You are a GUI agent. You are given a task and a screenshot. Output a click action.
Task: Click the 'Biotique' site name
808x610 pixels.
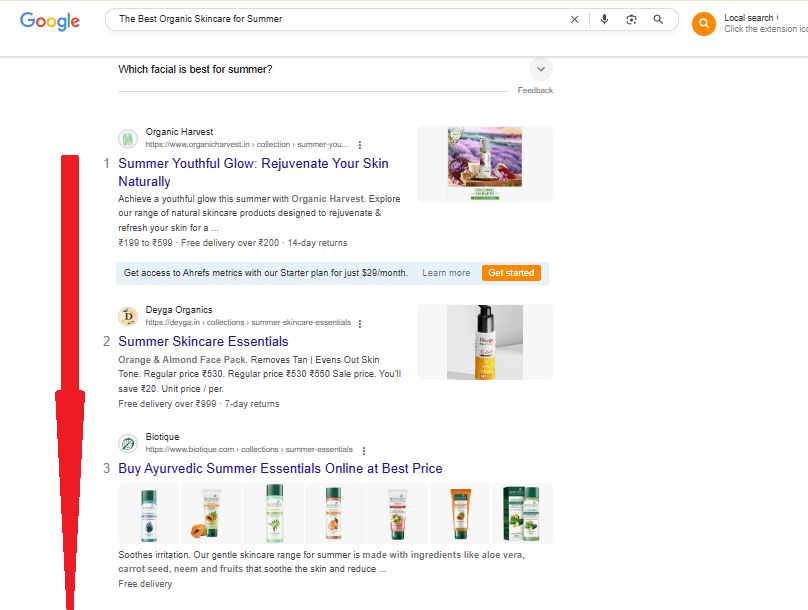pyautogui.click(x=162, y=437)
